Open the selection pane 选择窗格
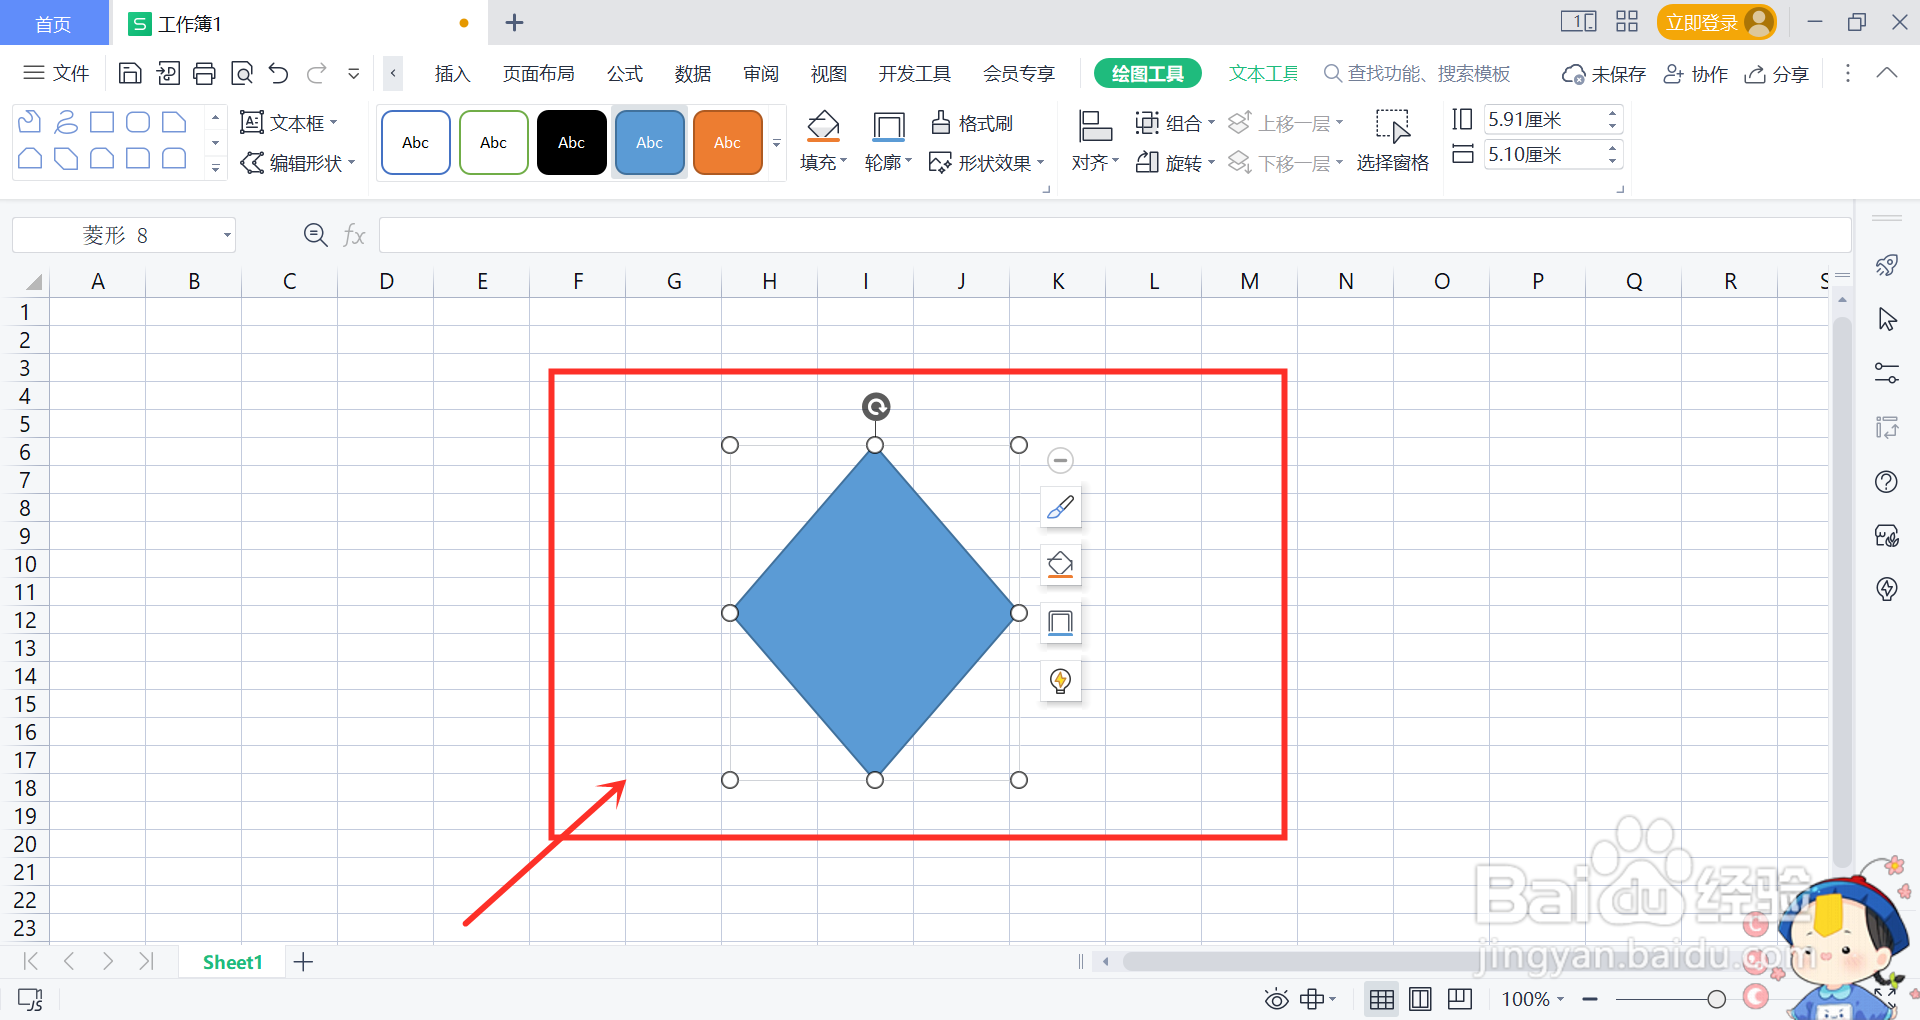Image resolution: width=1920 pixels, height=1020 pixels. point(1393,140)
